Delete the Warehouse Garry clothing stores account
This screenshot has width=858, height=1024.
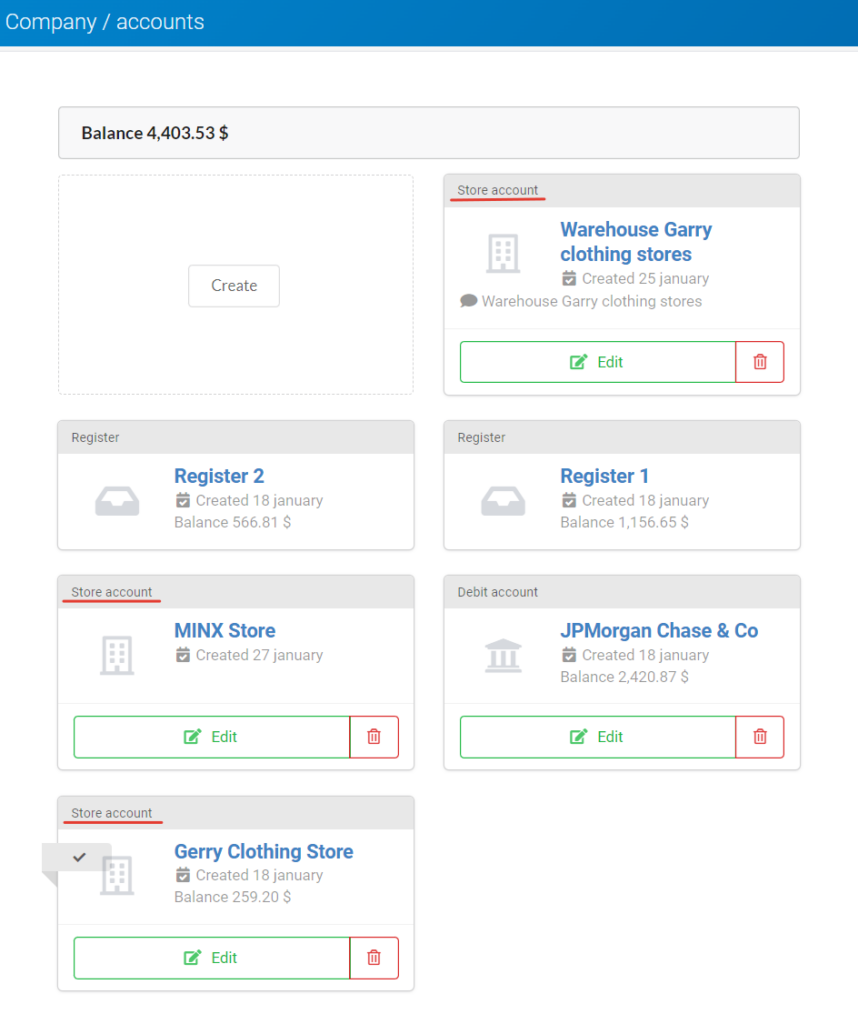point(759,362)
